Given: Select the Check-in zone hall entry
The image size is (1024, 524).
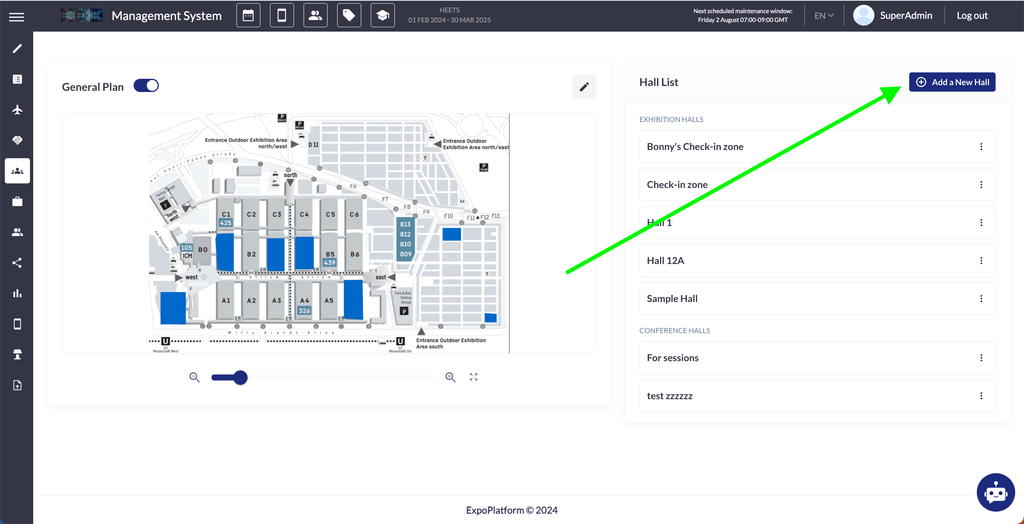Looking at the screenshot, I should pyautogui.click(x=677, y=185).
